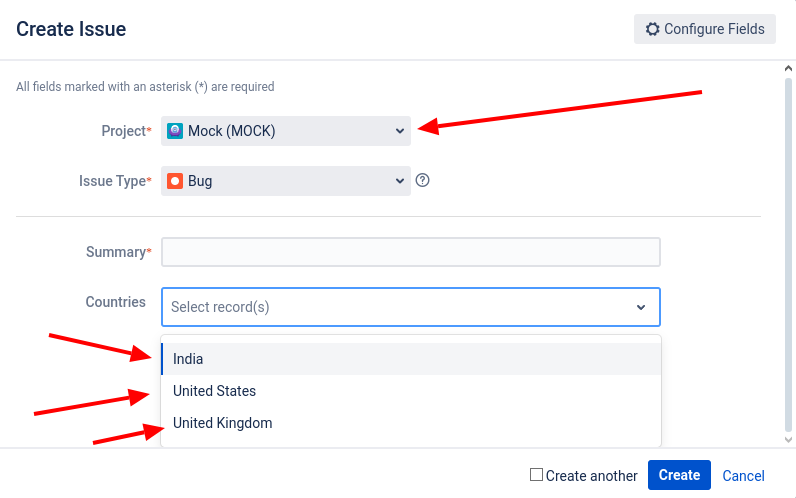Open the Issue Type help question-mark icon
Screen dimensions: 796x498
coord(422,180)
